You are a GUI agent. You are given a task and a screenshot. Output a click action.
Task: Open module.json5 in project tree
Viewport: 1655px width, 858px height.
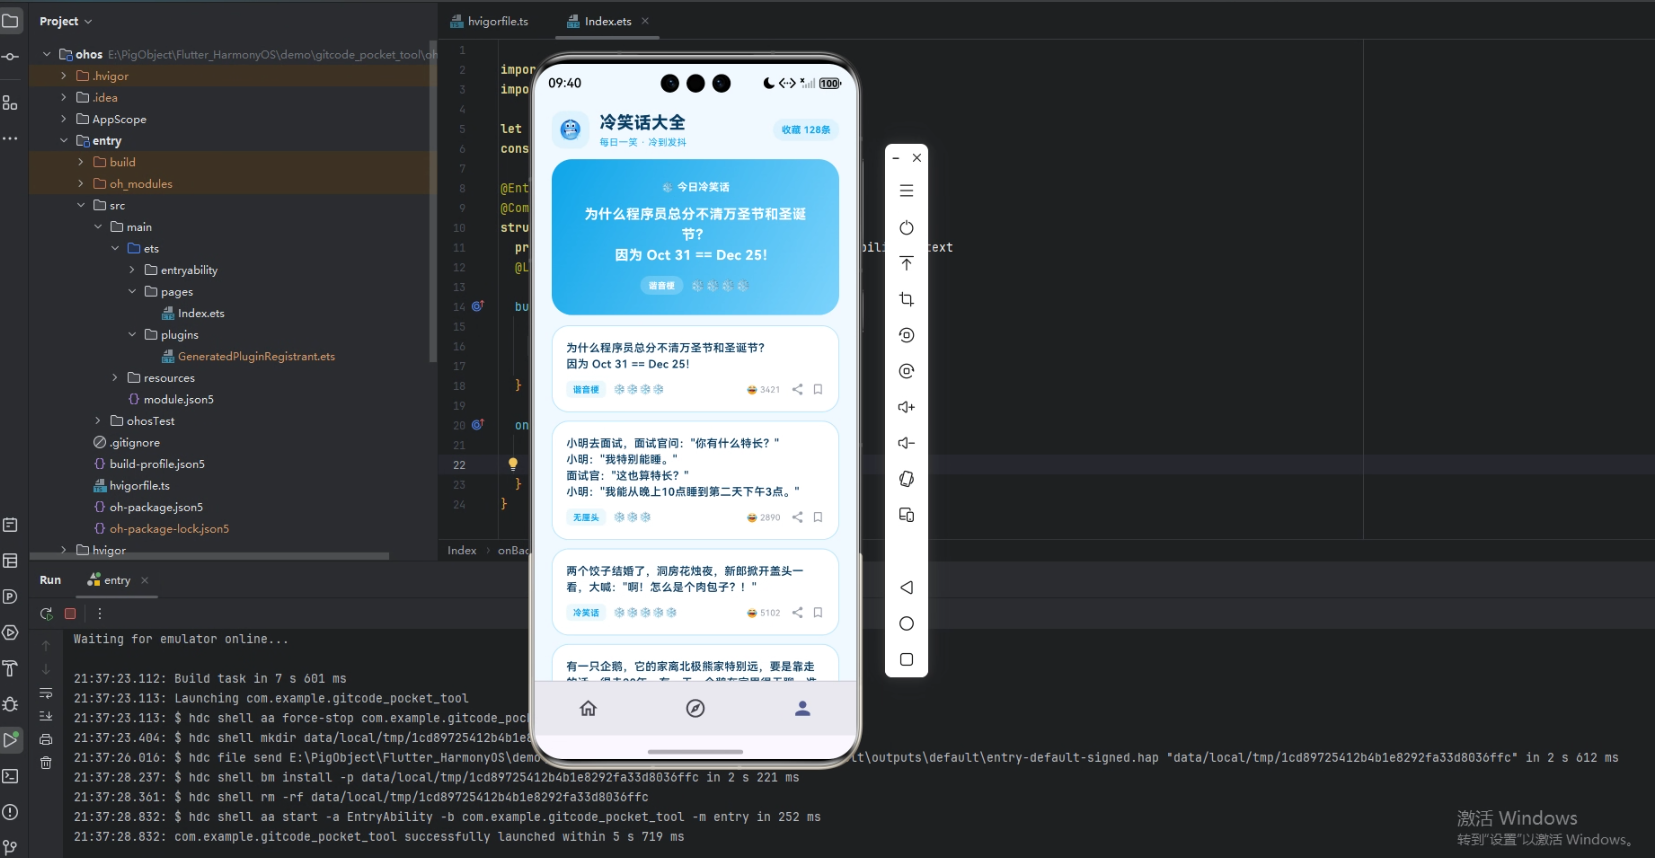pyautogui.click(x=170, y=399)
